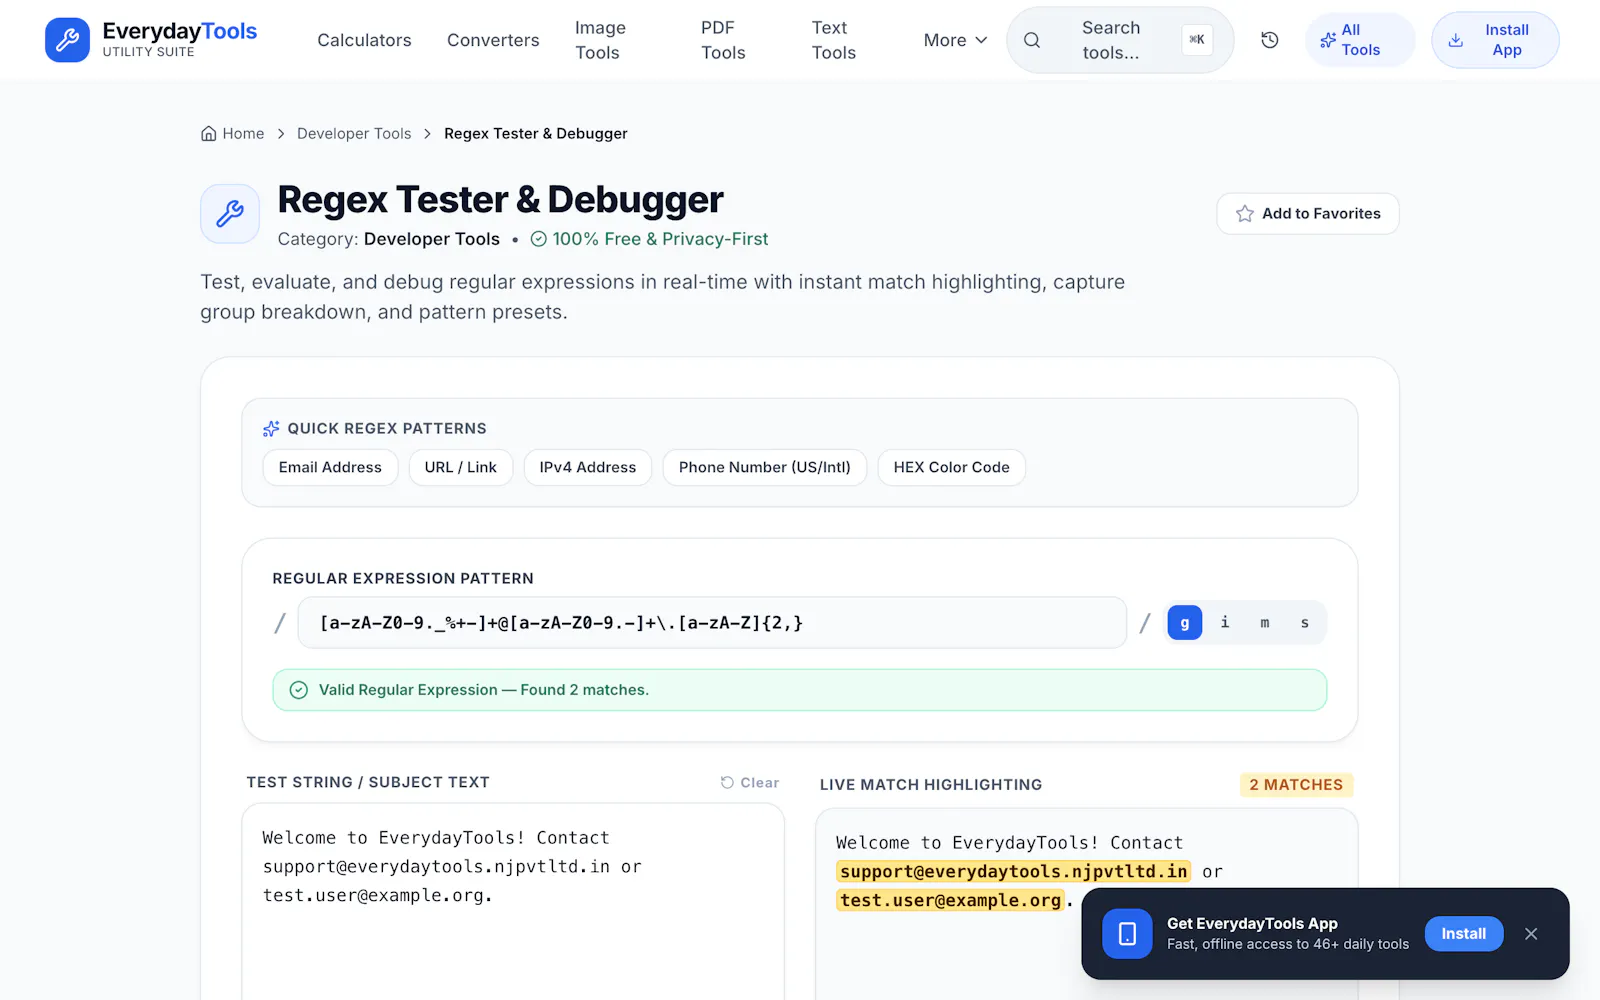The image size is (1600, 1000).
Task: Clear the test string text
Action: 750,783
